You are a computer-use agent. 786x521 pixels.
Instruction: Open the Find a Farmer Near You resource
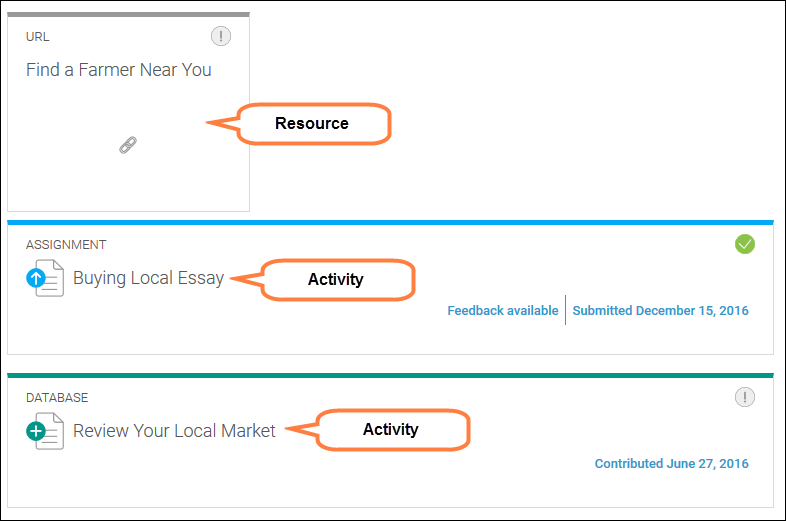pyautogui.click(x=118, y=70)
